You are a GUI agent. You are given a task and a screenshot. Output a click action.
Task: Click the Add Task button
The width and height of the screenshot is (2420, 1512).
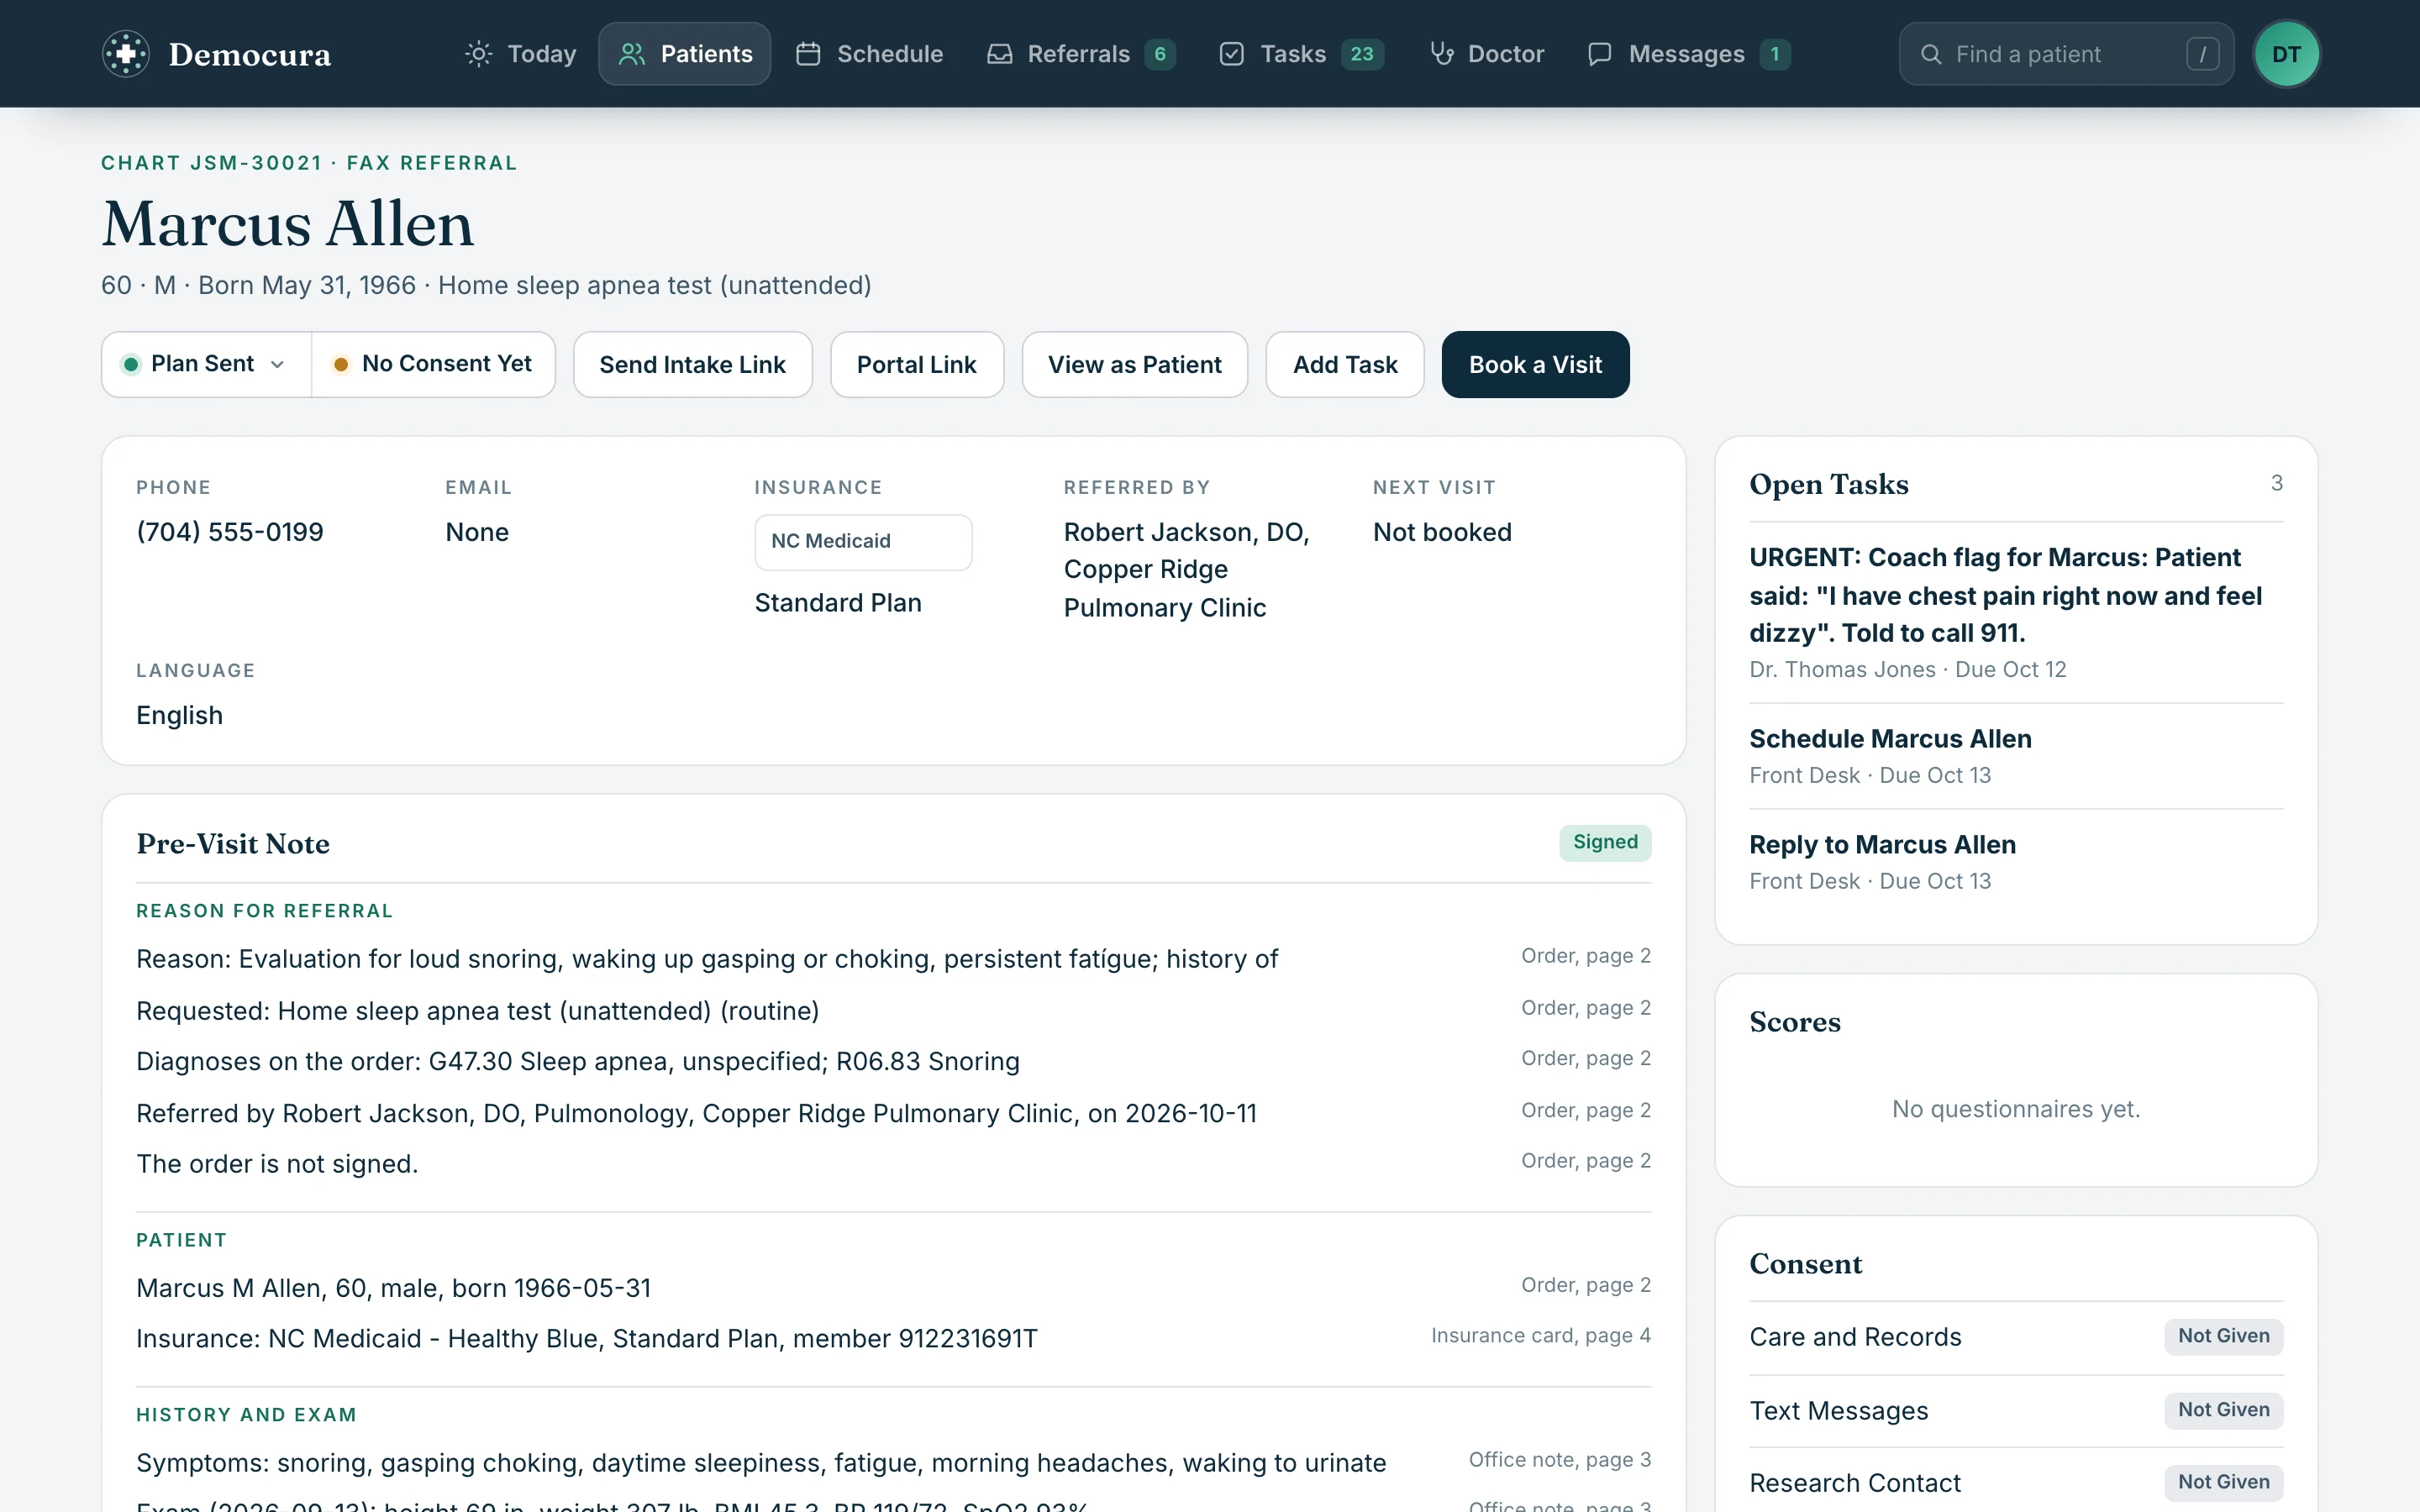(x=1345, y=364)
